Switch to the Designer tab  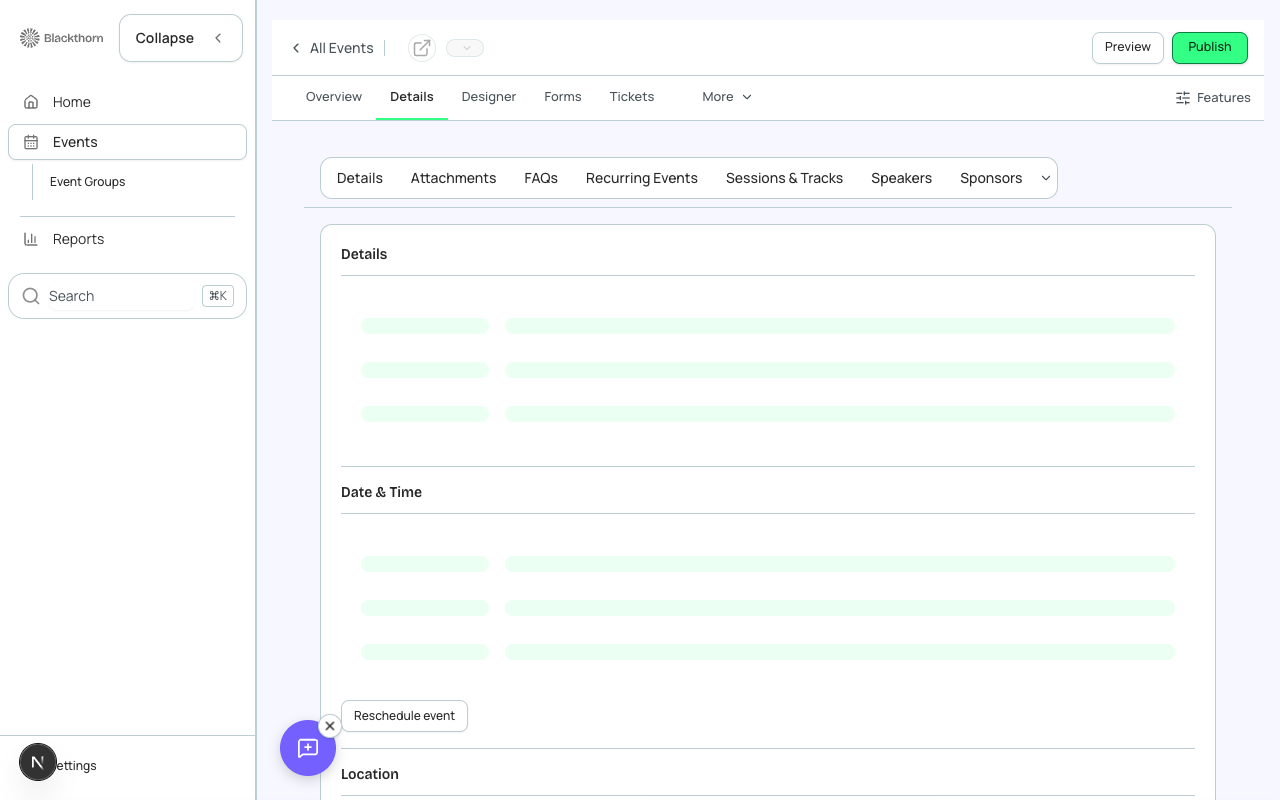(489, 97)
